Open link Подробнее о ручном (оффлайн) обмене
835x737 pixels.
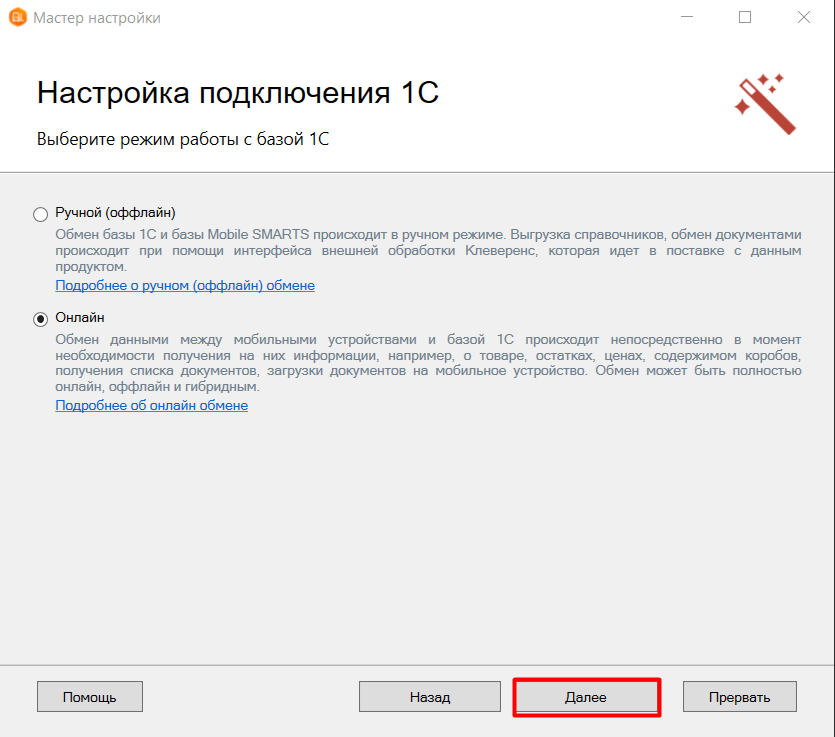coord(185,285)
